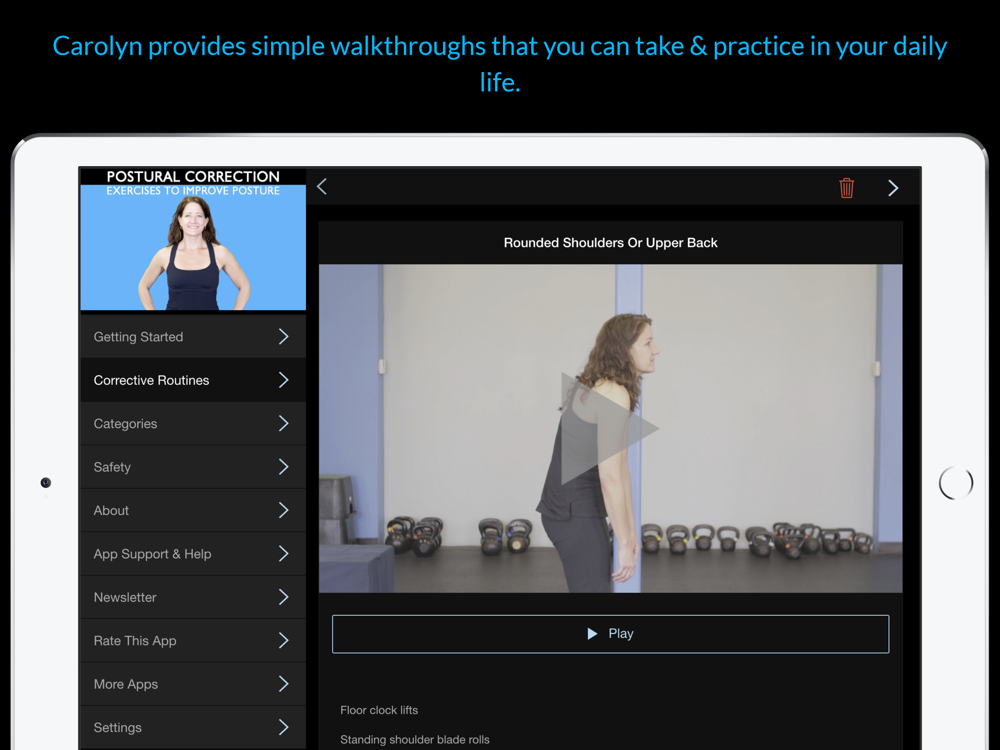Viewport: 1000px width, 750px height.
Task: Open the Safety section
Action: pos(193,467)
